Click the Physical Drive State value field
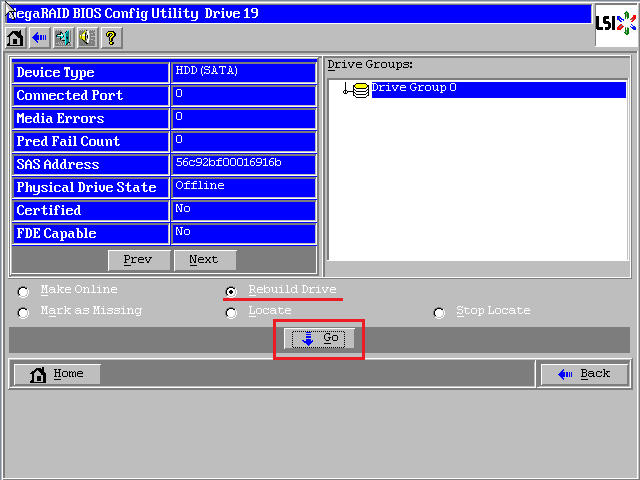The height and width of the screenshot is (480, 640). 244,187
